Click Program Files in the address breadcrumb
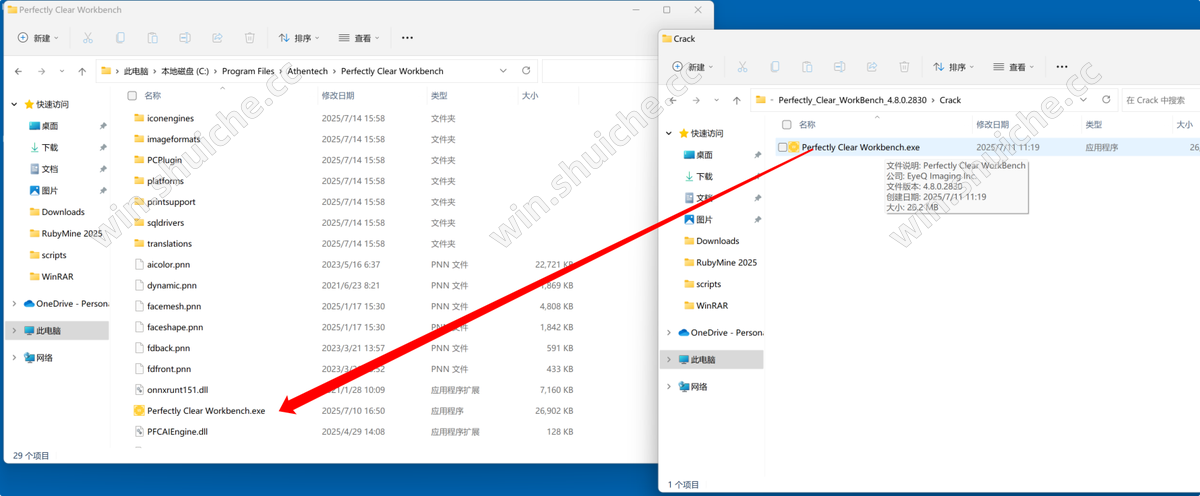The image size is (1200, 496). click(248, 71)
